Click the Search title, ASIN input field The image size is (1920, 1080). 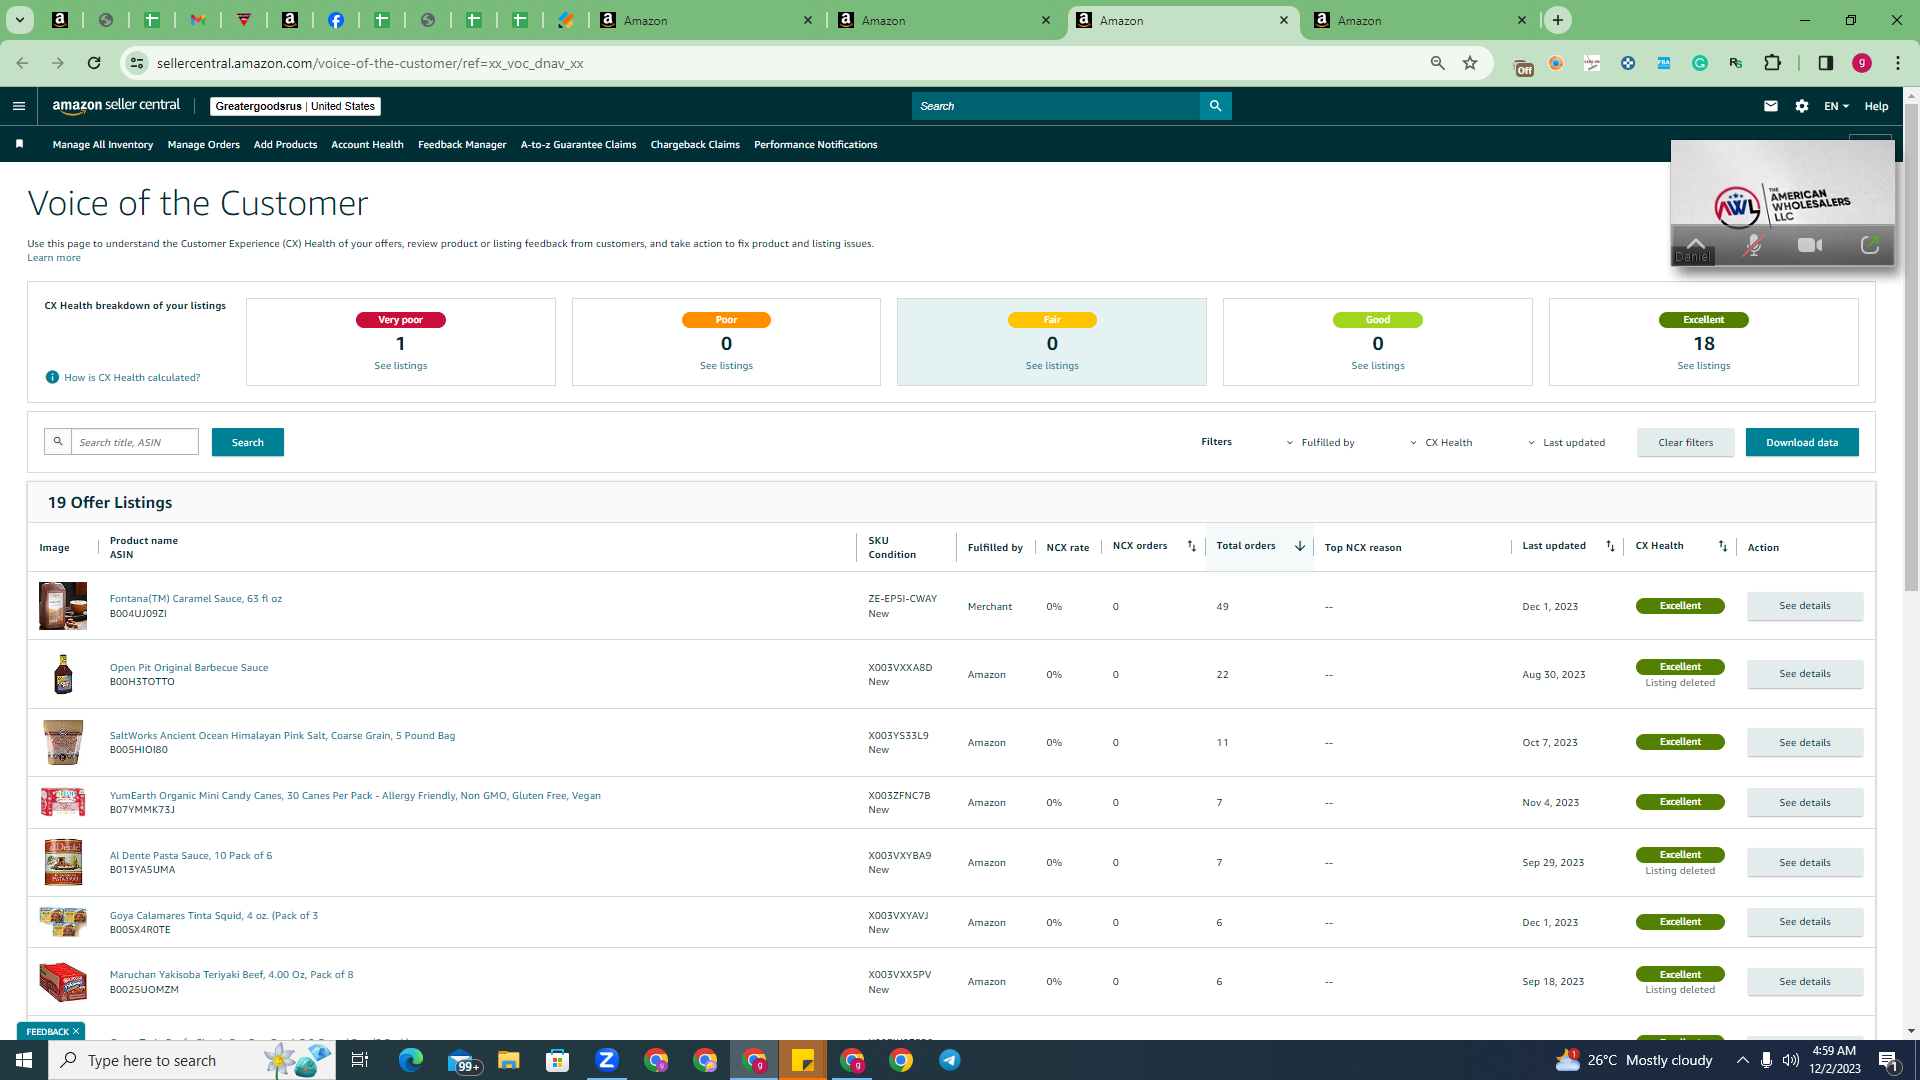tap(135, 442)
